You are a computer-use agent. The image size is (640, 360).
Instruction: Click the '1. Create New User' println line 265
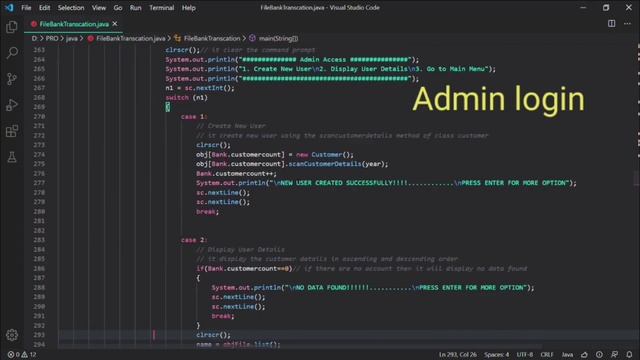[331, 69]
